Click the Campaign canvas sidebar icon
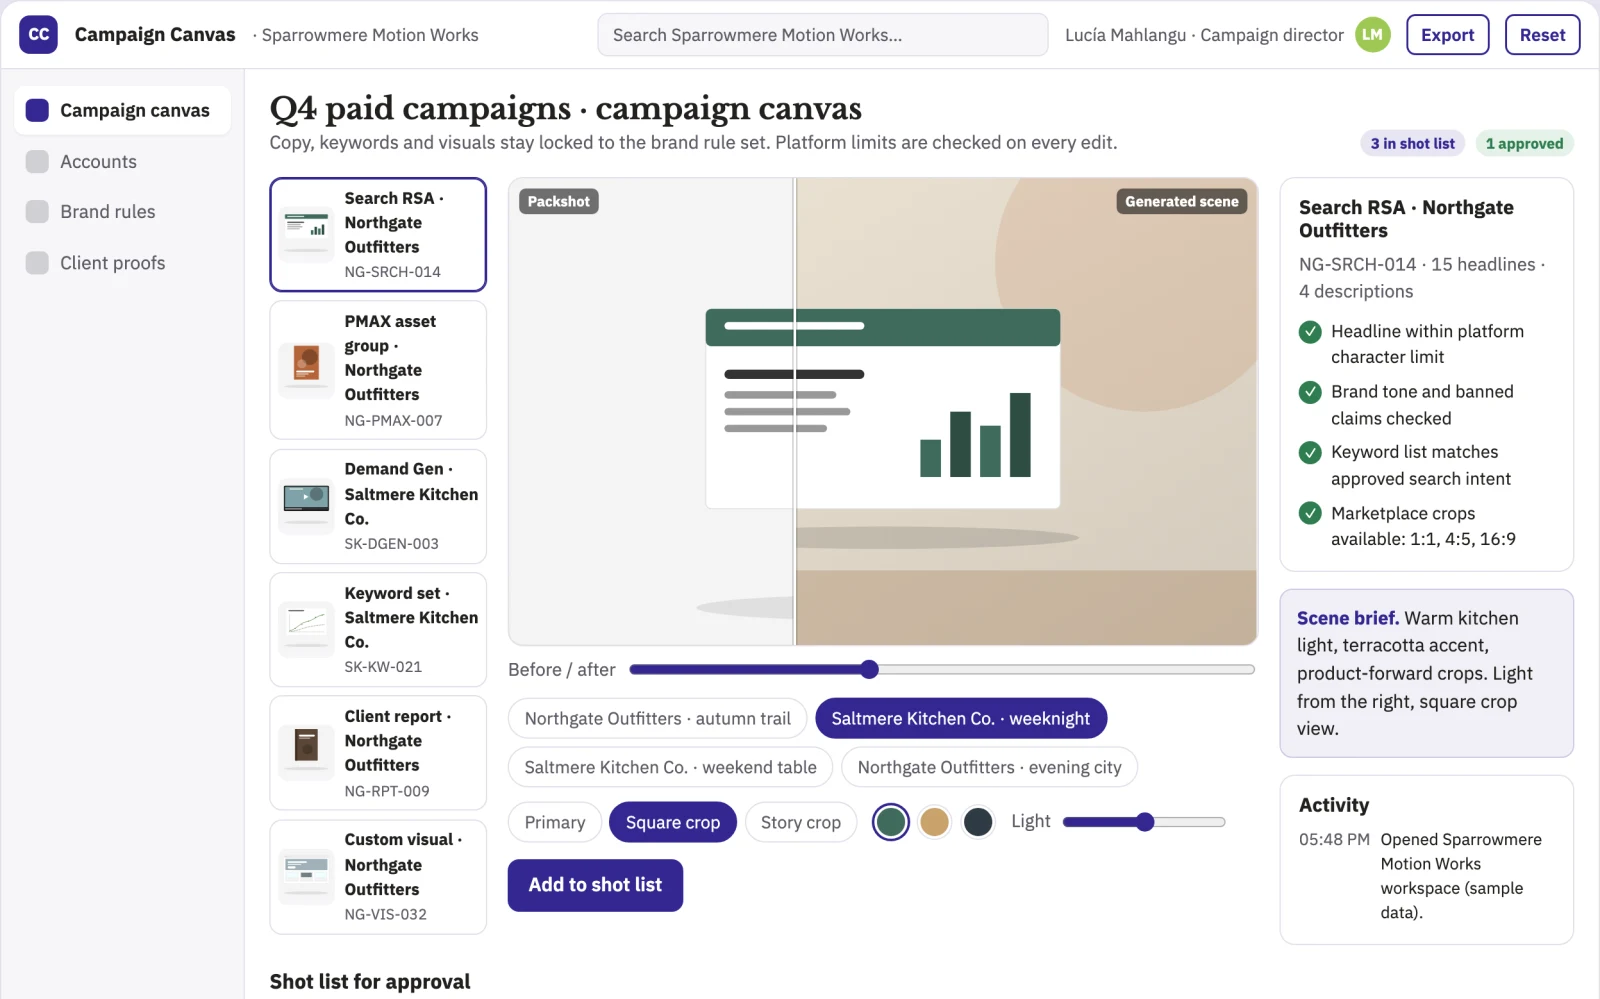Screen dimensions: 1600x999 tap(37, 110)
